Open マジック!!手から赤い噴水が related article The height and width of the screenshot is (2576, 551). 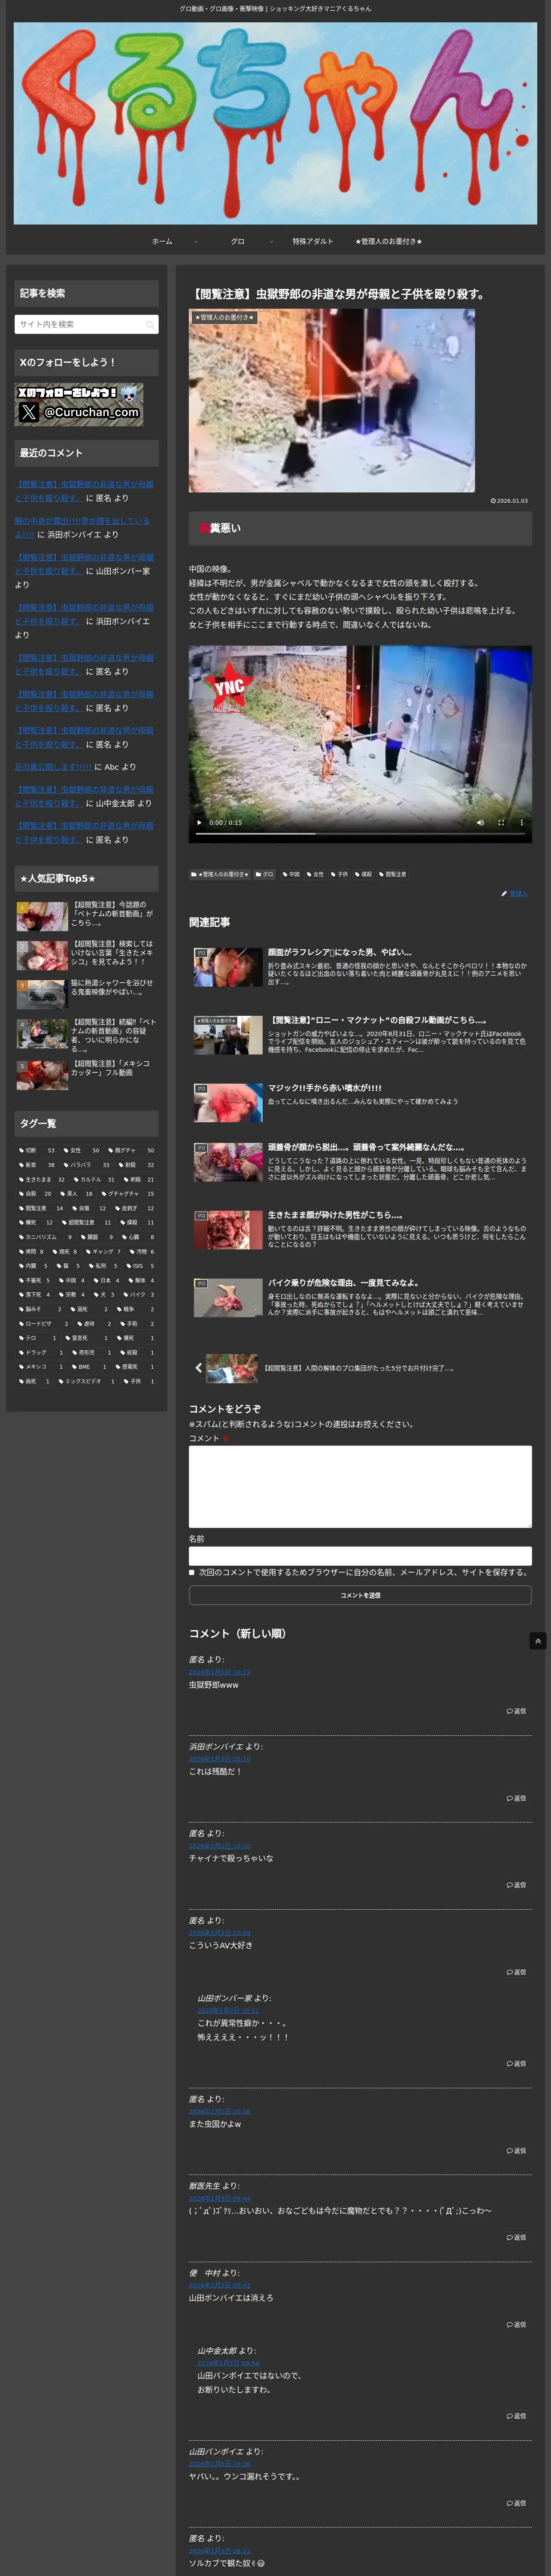click(x=360, y=1102)
